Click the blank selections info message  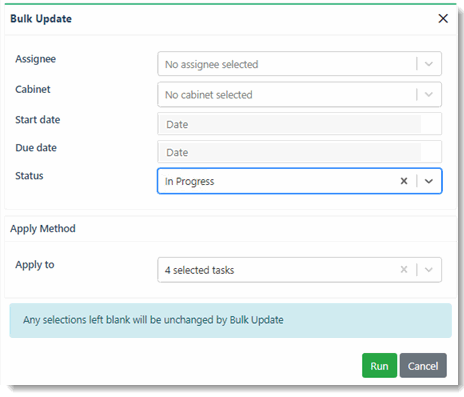(231, 320)
